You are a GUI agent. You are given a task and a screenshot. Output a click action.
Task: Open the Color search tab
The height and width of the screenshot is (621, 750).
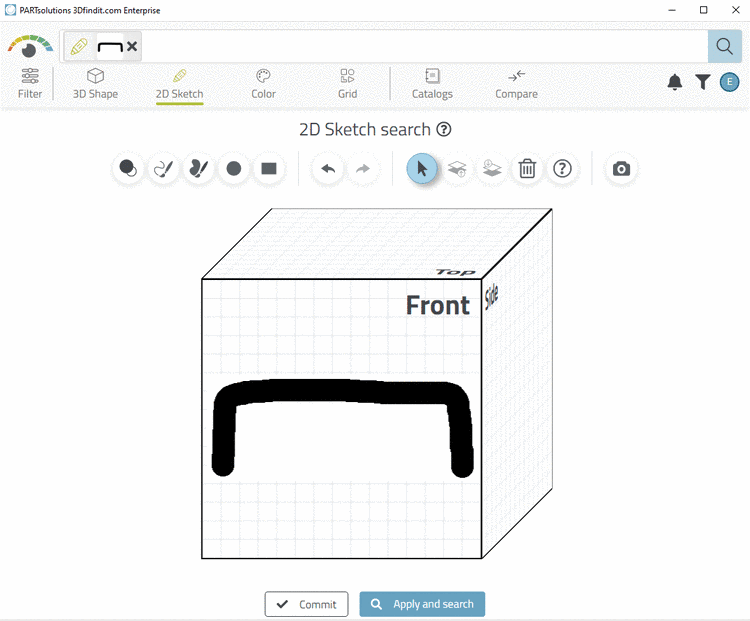(x=264, y=83)
